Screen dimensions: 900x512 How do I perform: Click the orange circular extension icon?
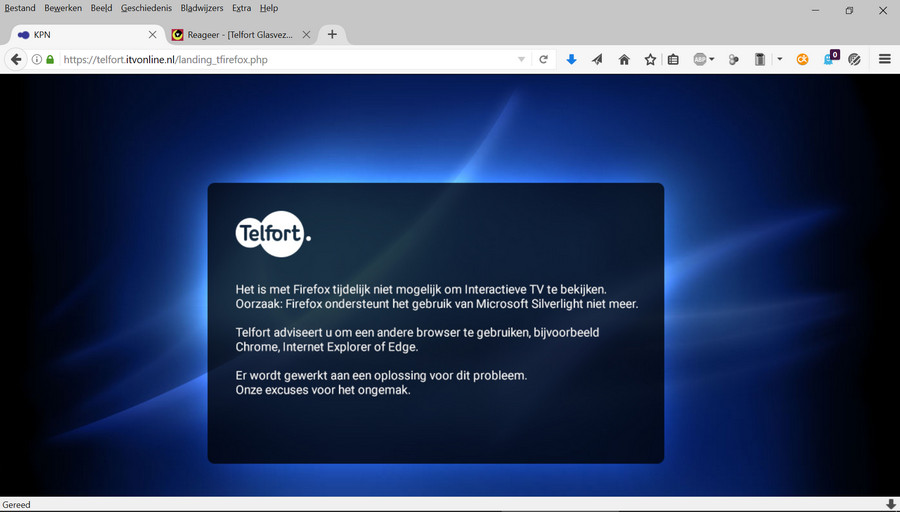point(802,59)
